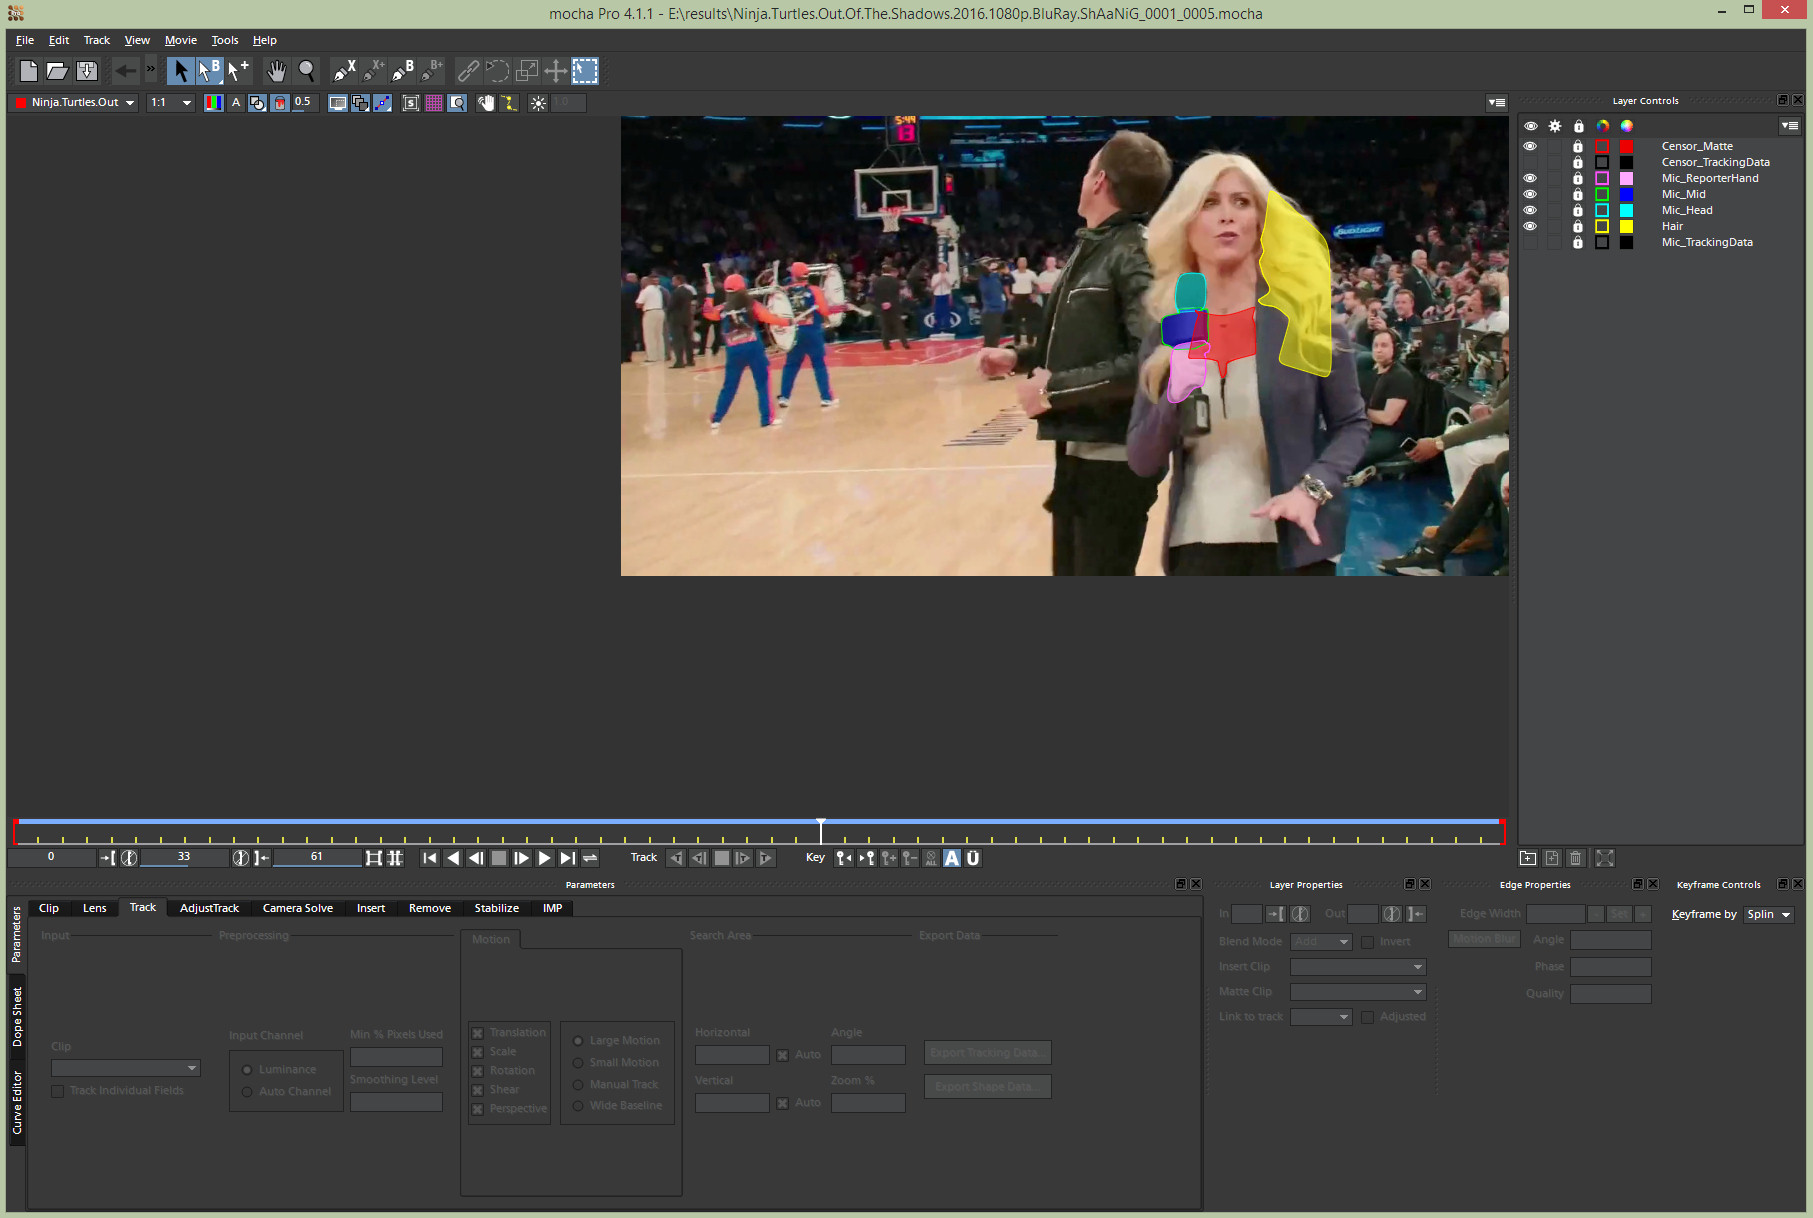Select the Zoom magnifier tool

[x=307, y=71]
